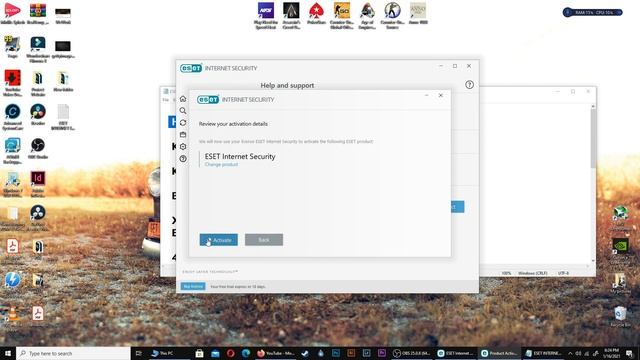The height and width of the screenshot is (360, 640).
Task: Open Computer scan magnifier icon in sidebar
Action: [x=183, y=111]
